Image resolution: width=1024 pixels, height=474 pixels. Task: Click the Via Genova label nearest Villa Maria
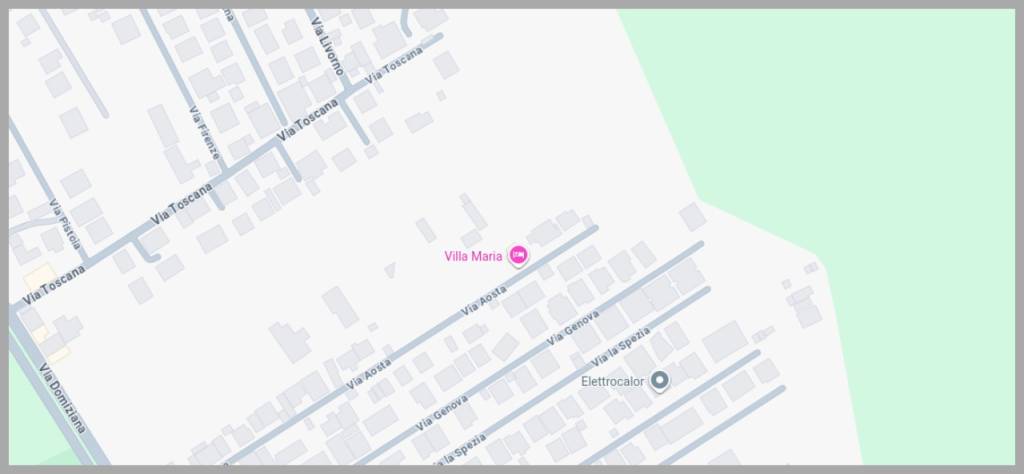click(x=573, y=328)
